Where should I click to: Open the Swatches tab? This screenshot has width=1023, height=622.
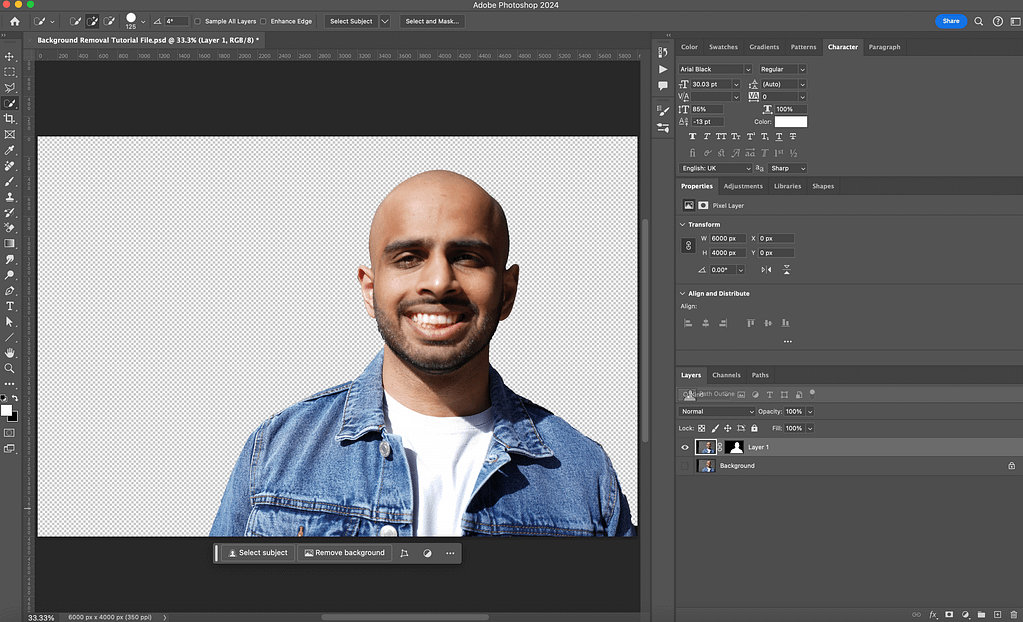723,47
